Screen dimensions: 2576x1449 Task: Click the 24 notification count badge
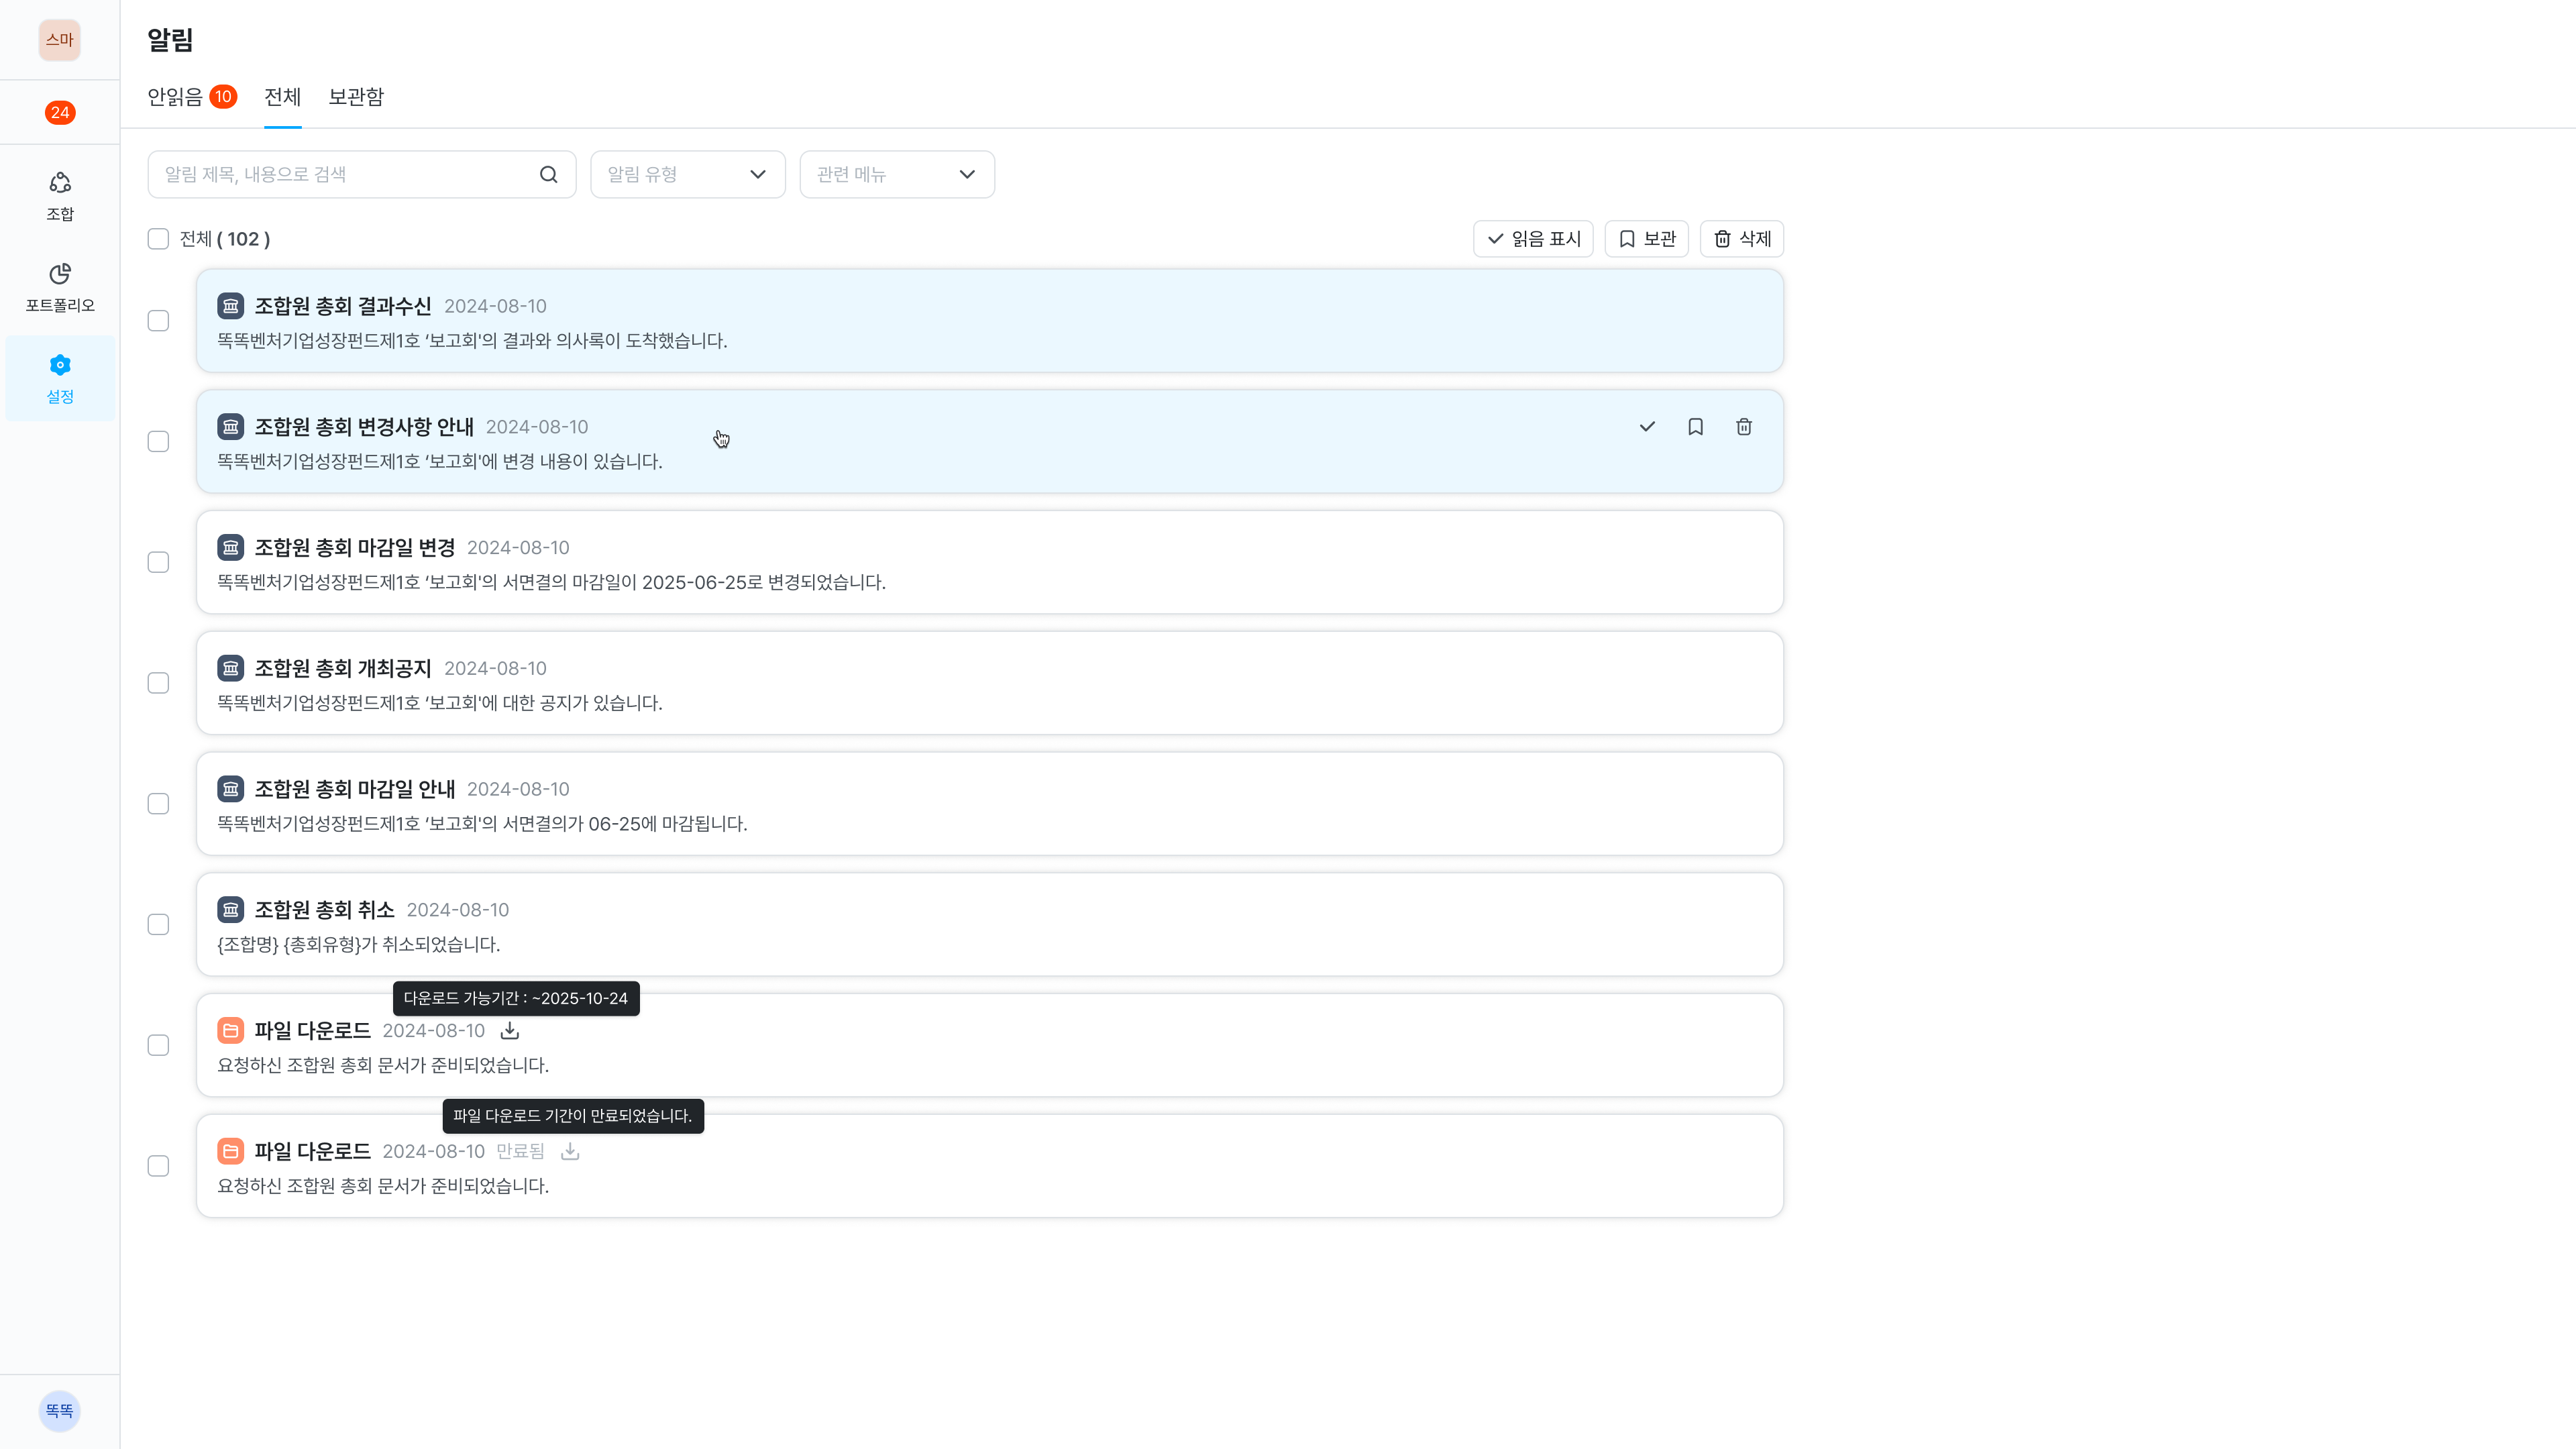[60, 113]
